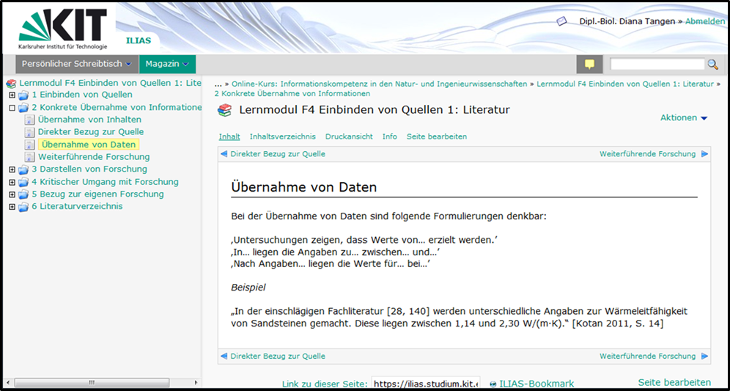This screenshot has width=730, height=391.
Task: Click the folder icon of 5 Bezug zur eigenen Forschung
Action: [23, 194]
